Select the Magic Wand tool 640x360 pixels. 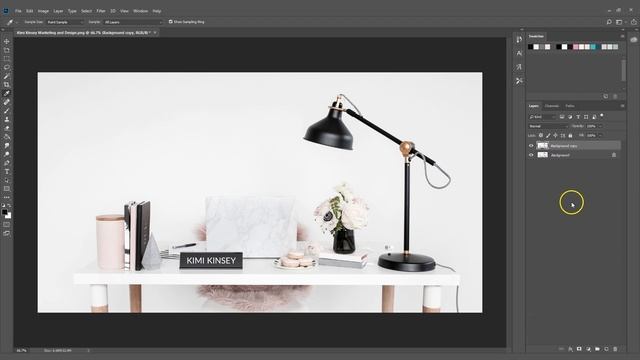pos(7,76)
